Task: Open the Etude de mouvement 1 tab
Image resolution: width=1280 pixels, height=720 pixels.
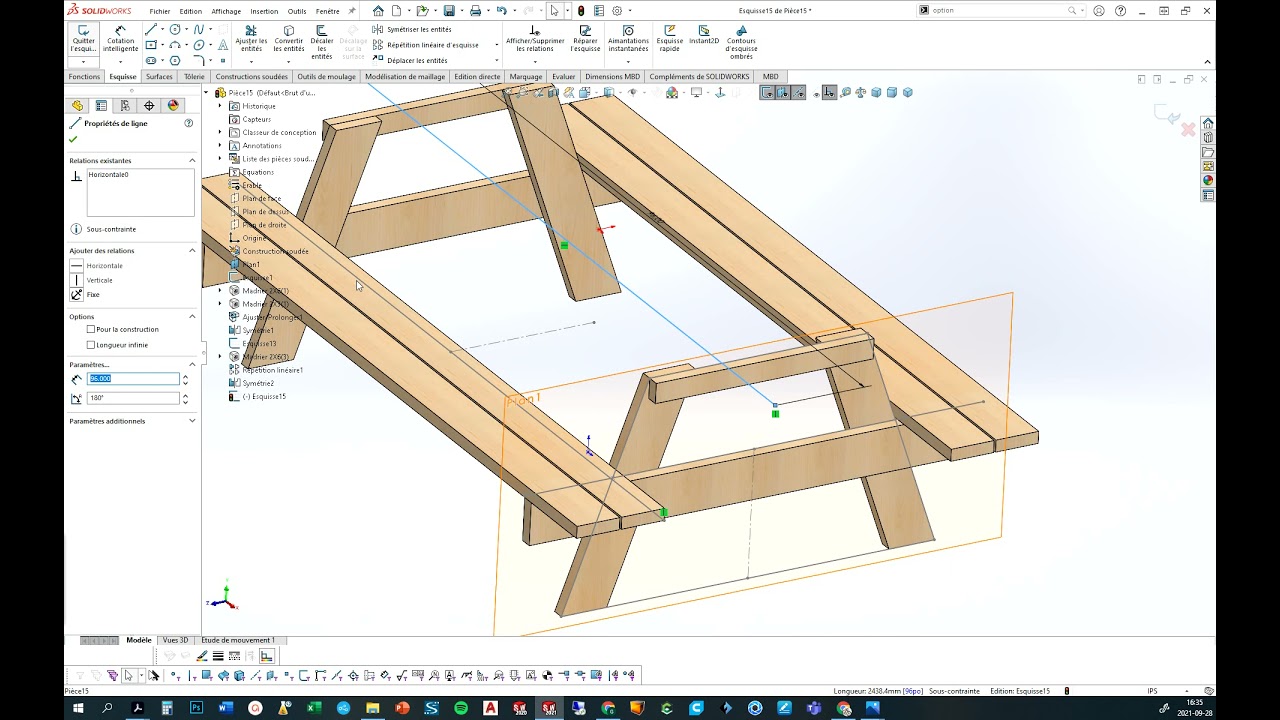Action: 238,640
